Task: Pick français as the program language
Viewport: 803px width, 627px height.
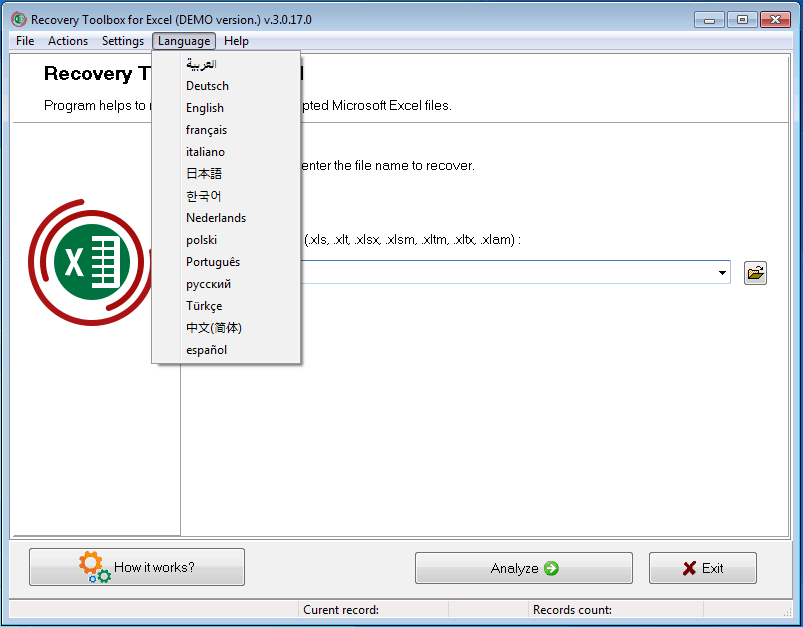Action: point(207,129)
